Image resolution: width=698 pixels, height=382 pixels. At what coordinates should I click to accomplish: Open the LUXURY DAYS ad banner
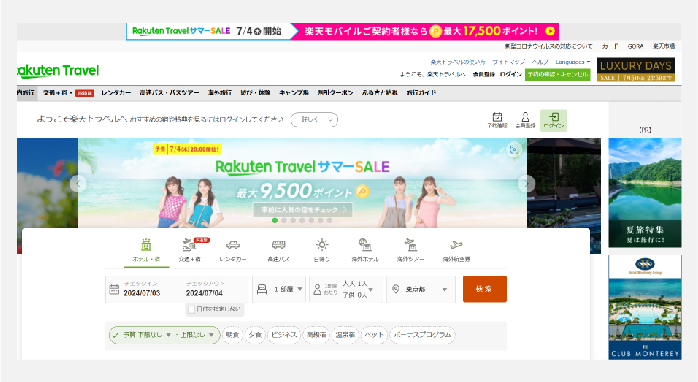click(x=636, y=69)
